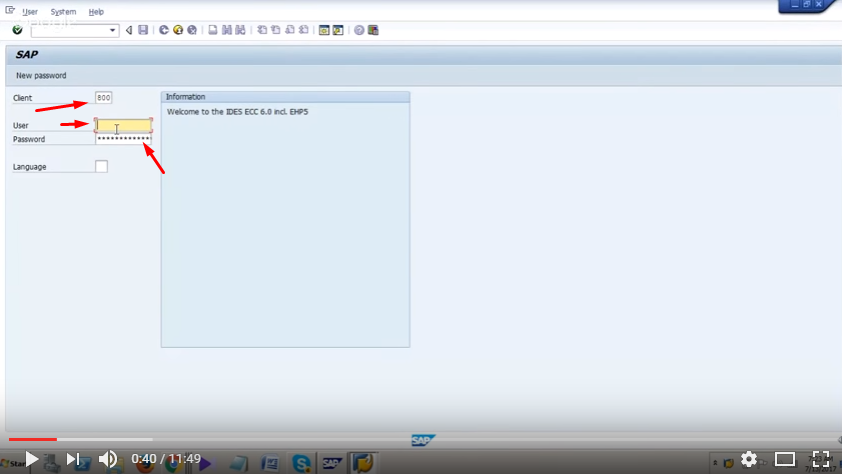
Task: Enter fullscreen mode
Action: 821,459
